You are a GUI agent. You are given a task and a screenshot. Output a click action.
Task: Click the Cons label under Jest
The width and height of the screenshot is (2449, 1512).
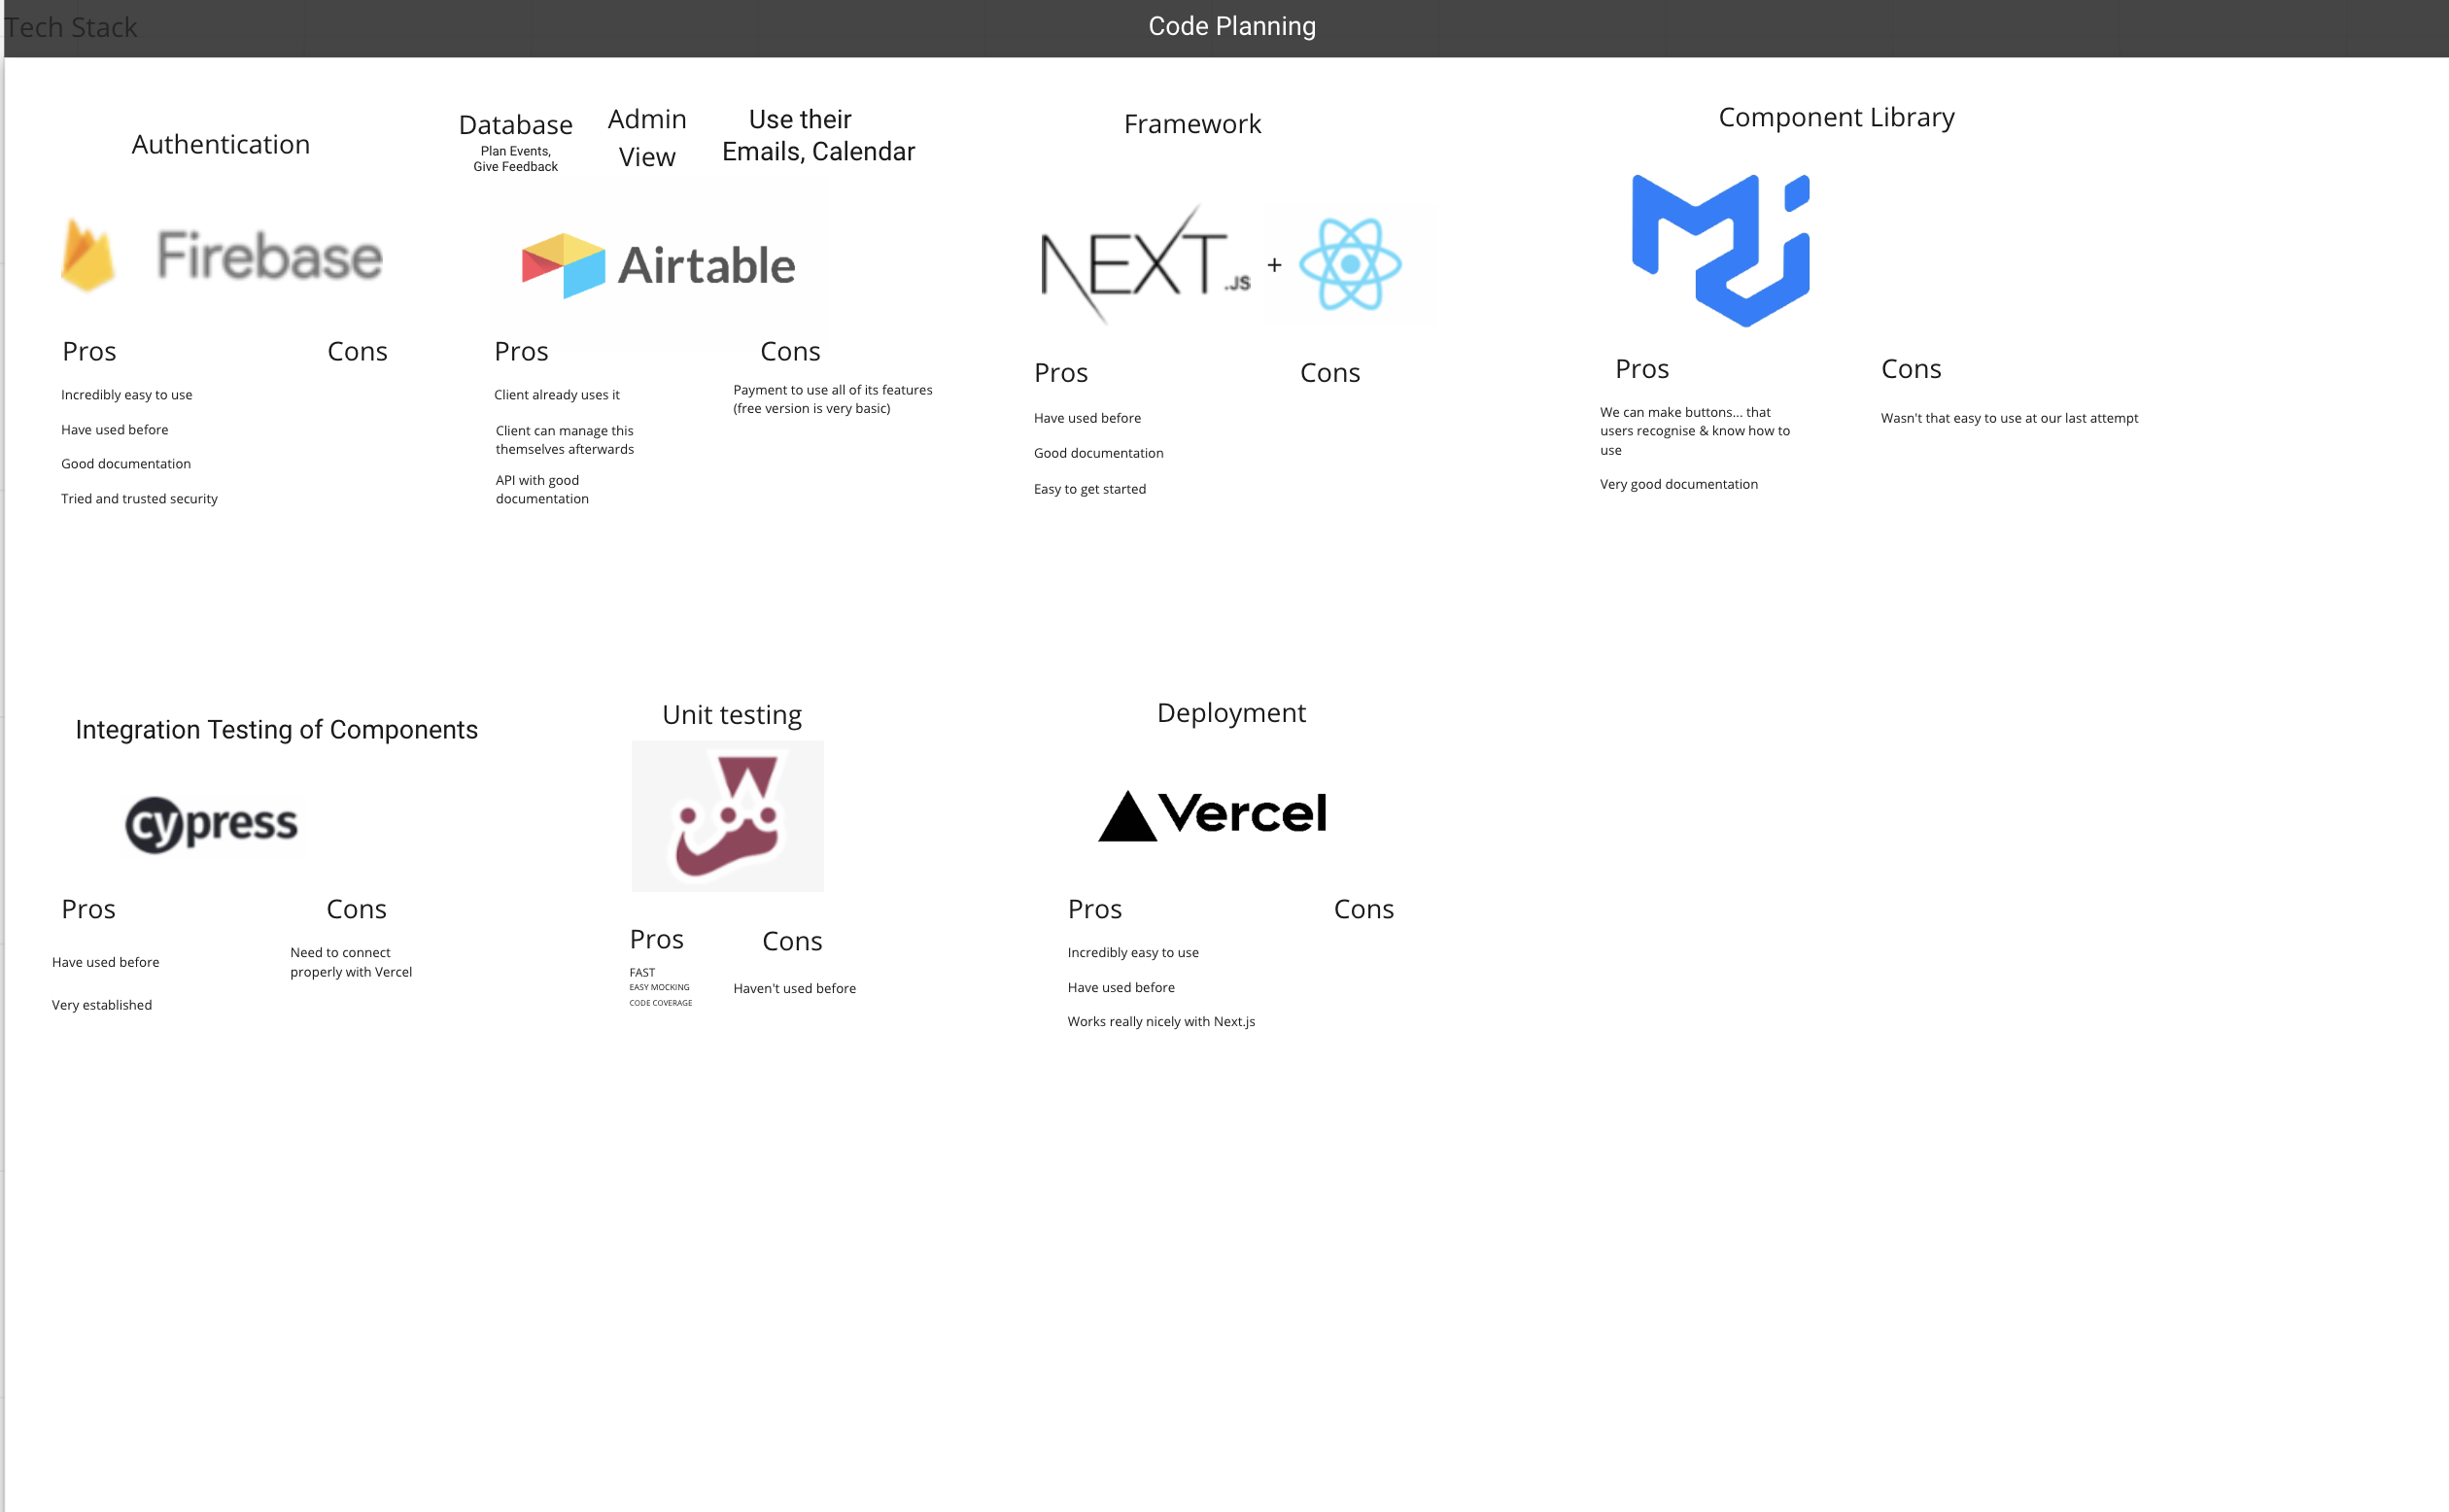pos(792,941)
